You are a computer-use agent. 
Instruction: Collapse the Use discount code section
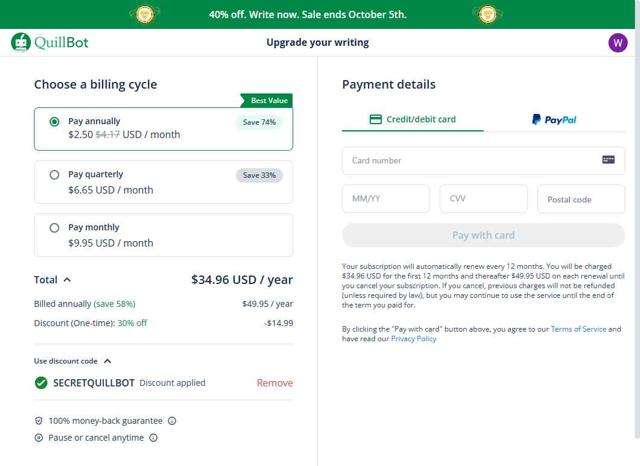click(107, 361)
